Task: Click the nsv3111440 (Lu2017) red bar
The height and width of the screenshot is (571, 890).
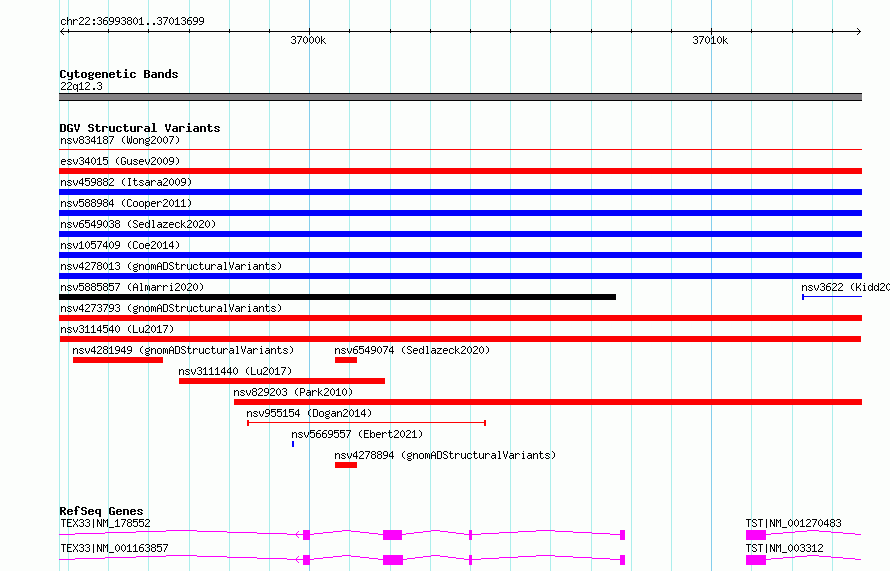Action: tap(282, 381)
